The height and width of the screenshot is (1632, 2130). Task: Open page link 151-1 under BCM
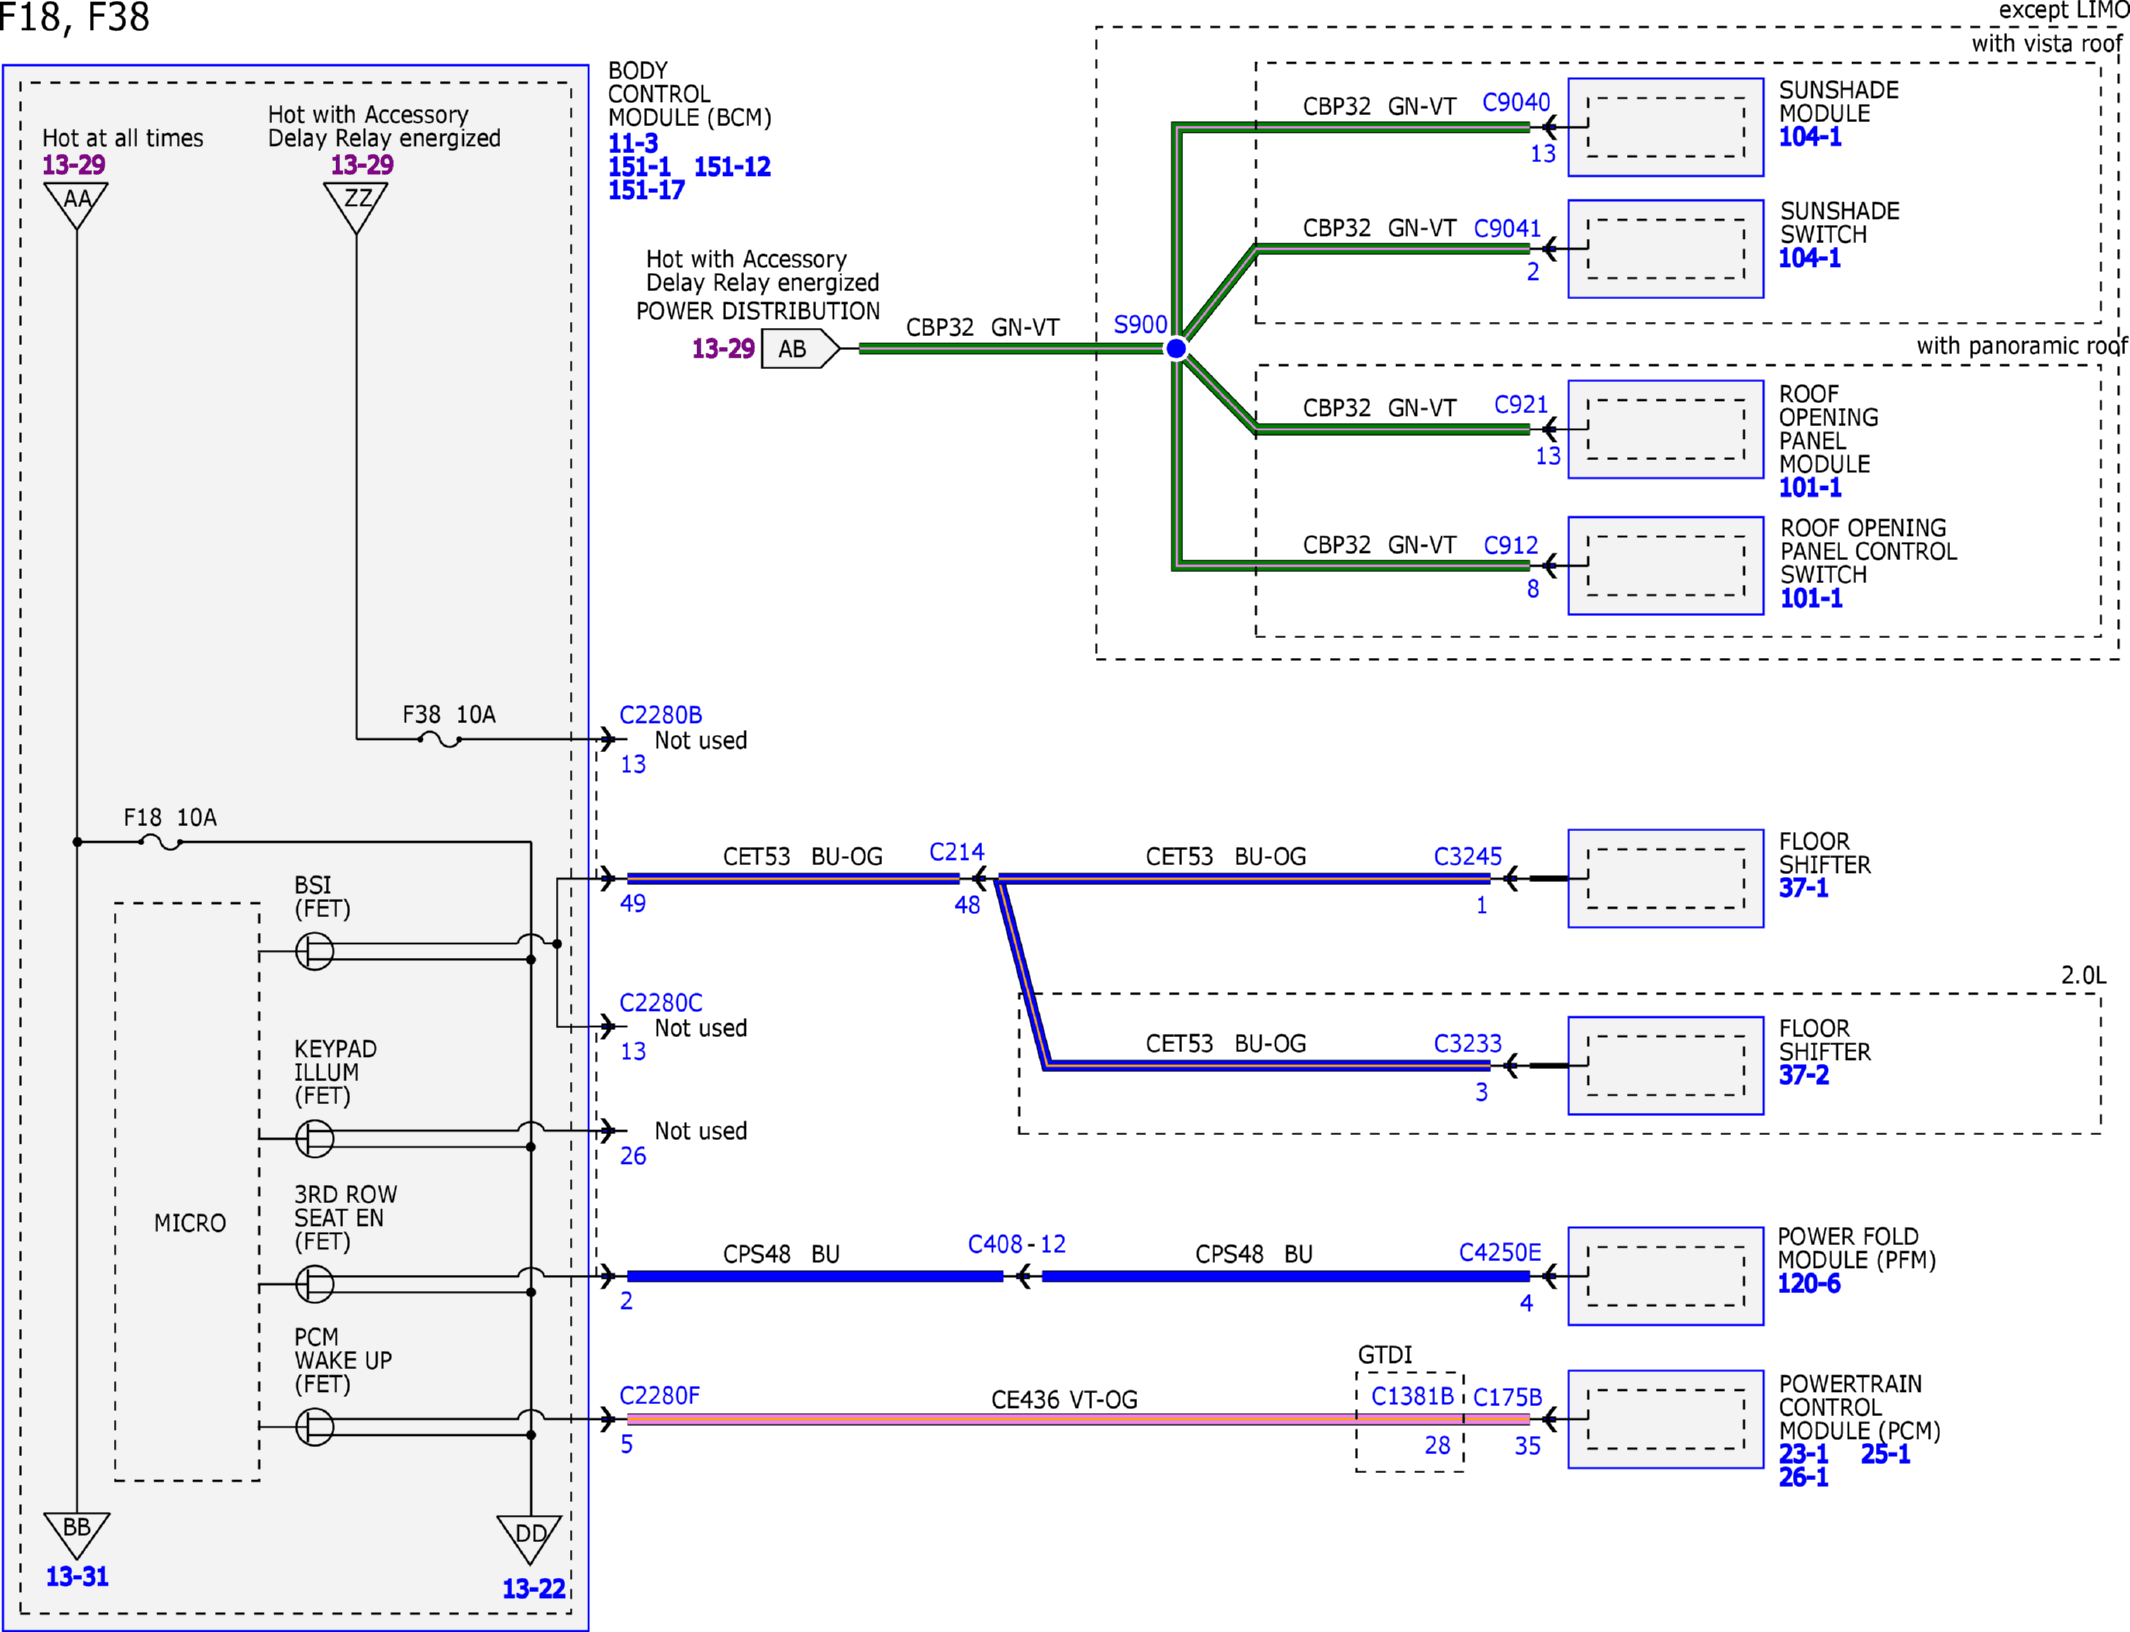click(639, 167)
